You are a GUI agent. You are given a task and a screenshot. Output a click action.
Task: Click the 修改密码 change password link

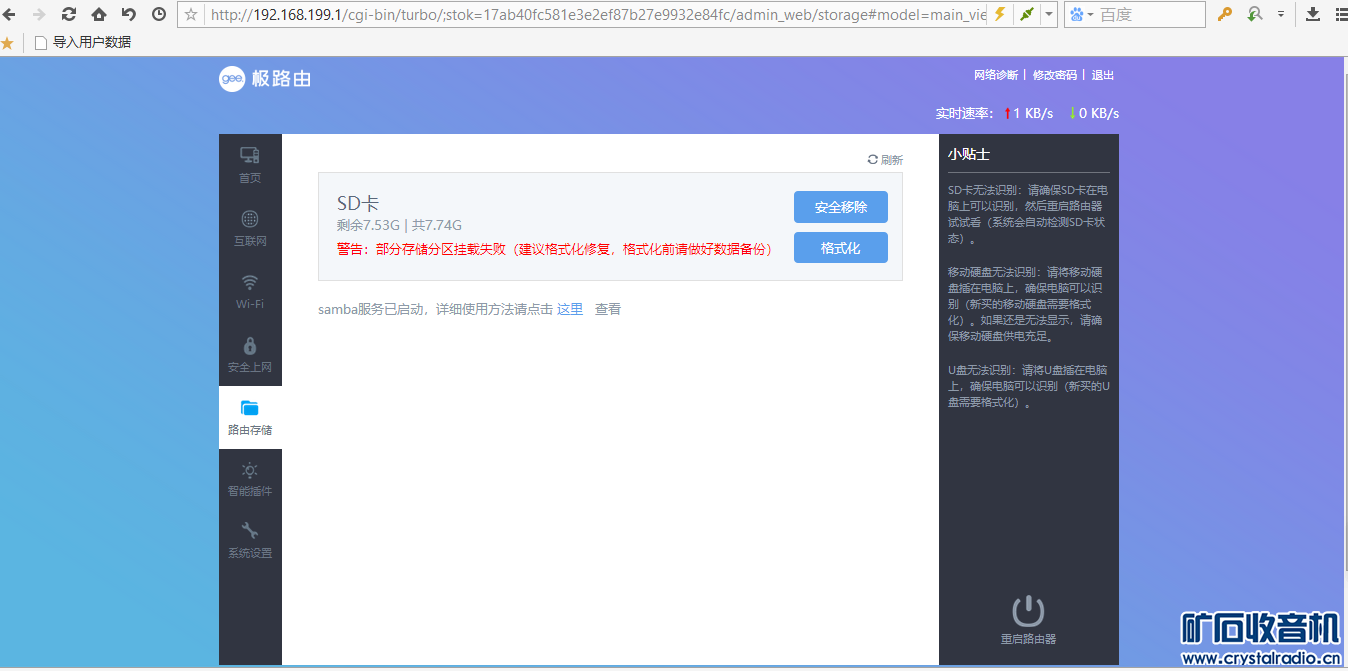click(x=1054, y=75)
